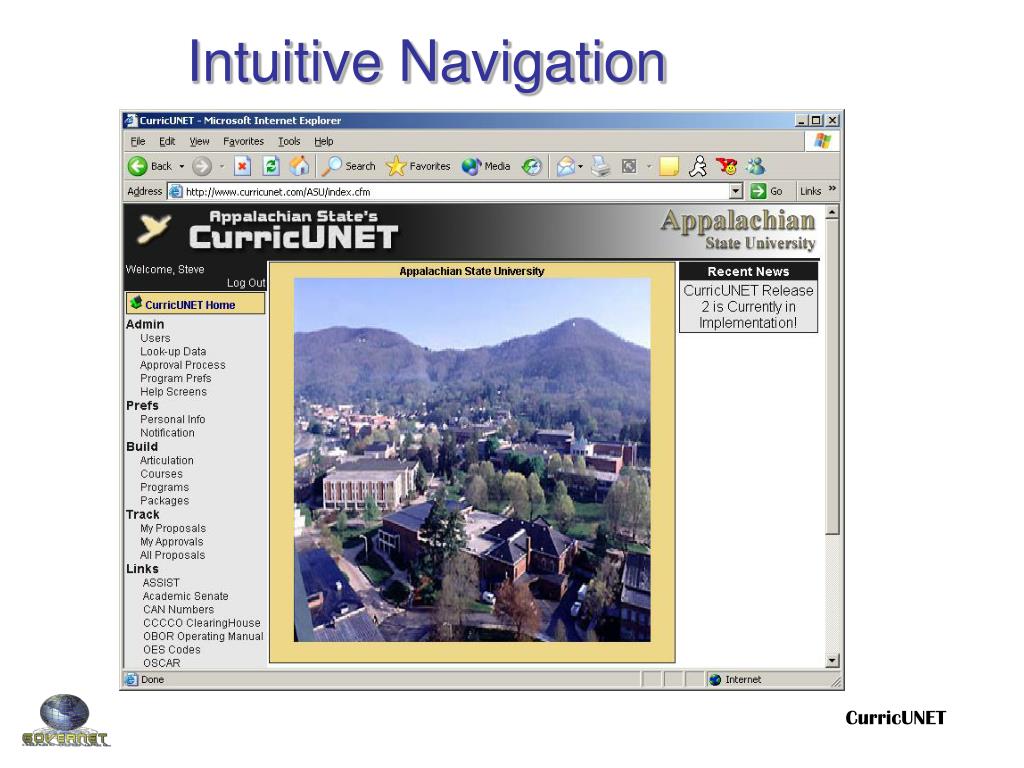1024x768 pixels.
Task: Open the Programs build link
Action: click(x=164, y=487)
